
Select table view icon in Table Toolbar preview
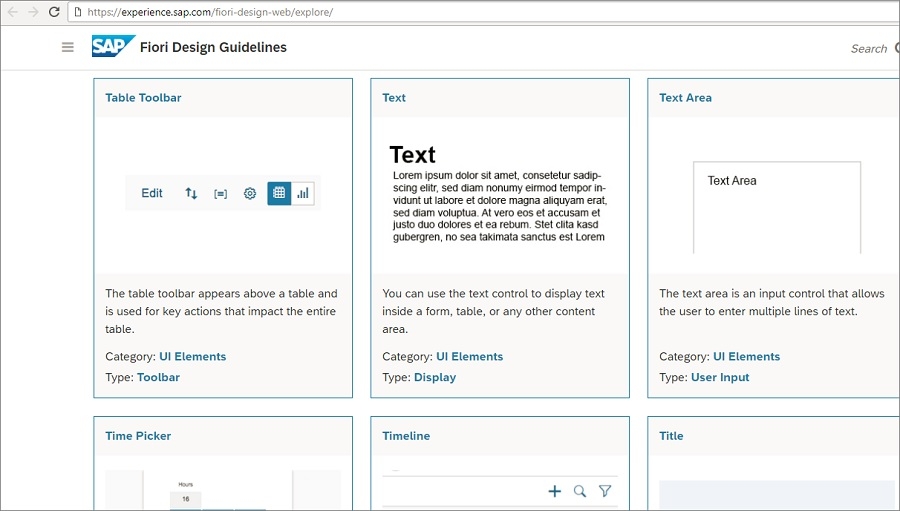point(279,193)
